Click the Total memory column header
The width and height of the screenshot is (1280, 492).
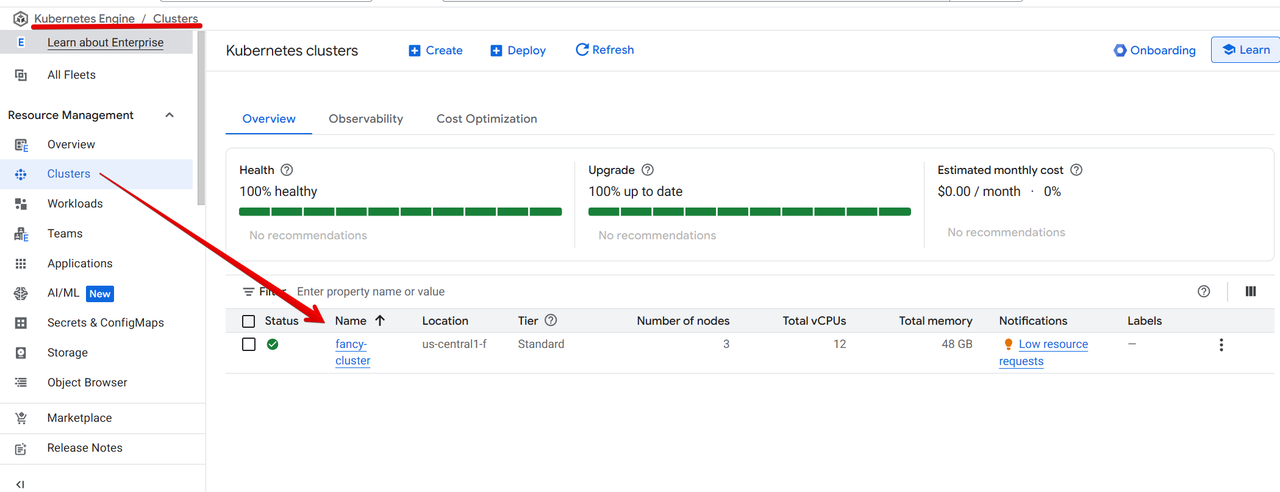coord(936,321)
